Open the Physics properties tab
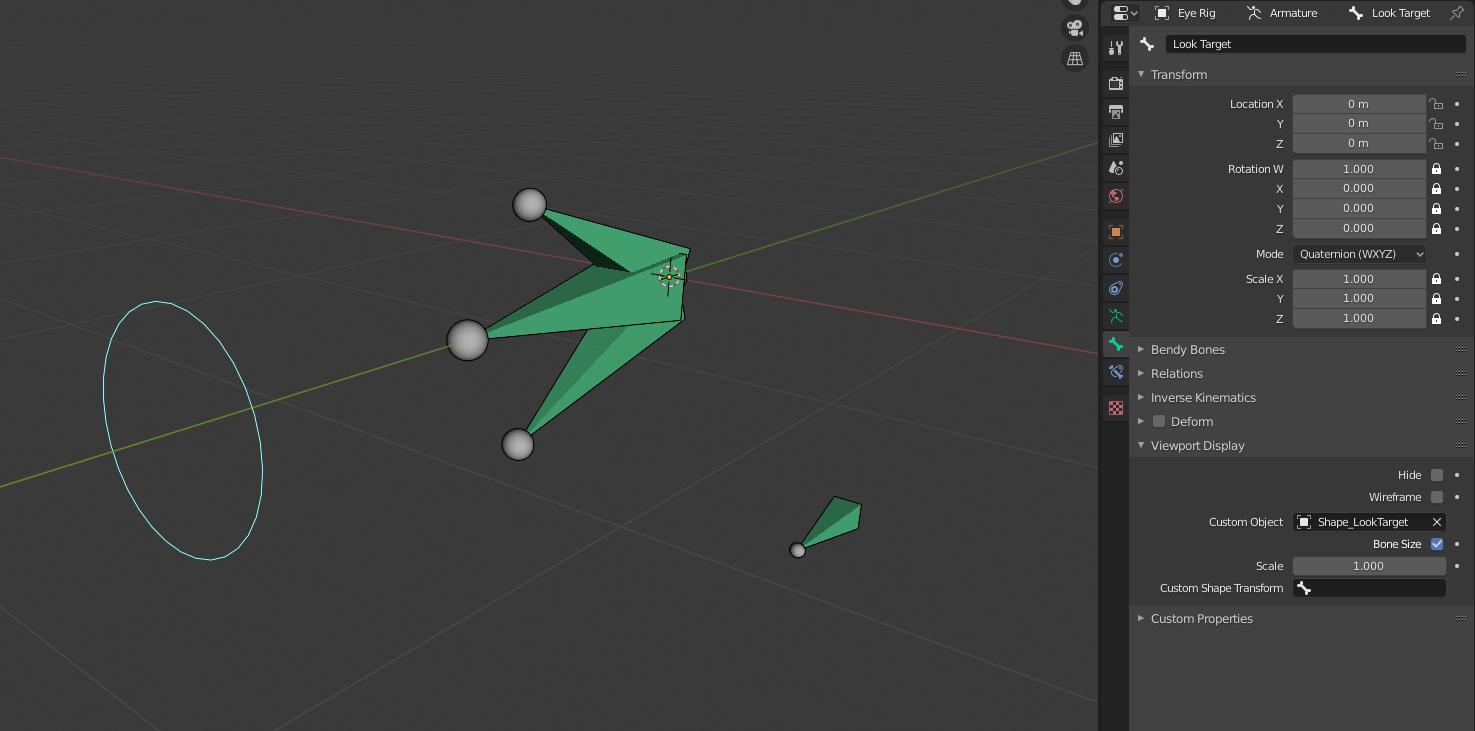The height and width of the screenshot is (731, 1475). (1116, 260)
